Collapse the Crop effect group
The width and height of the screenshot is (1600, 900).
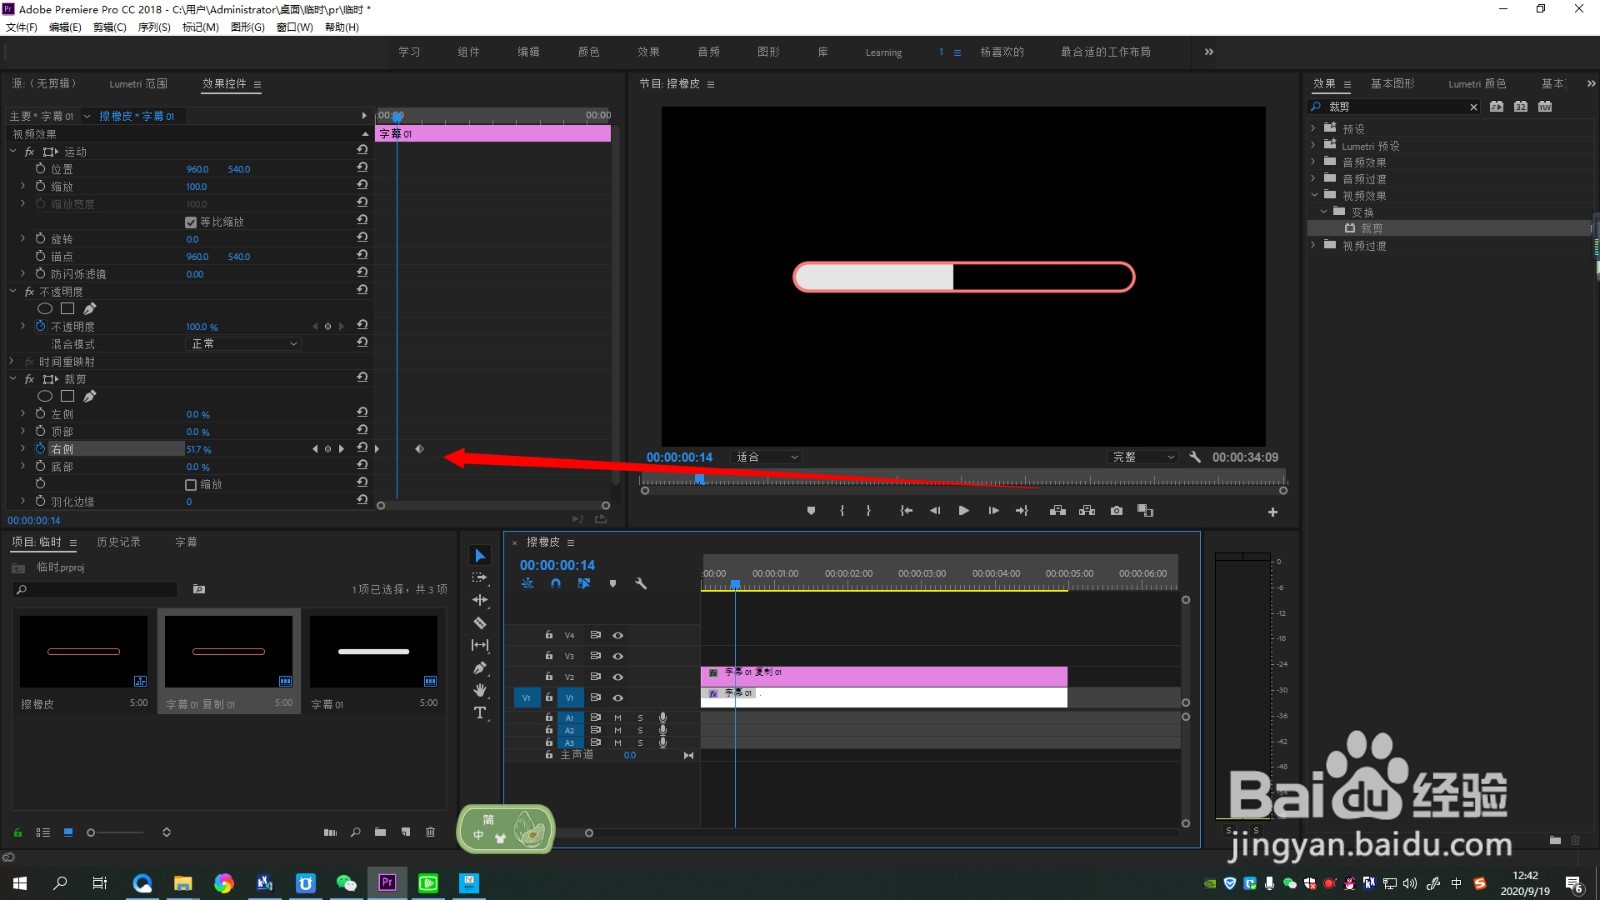click(13, 380)
